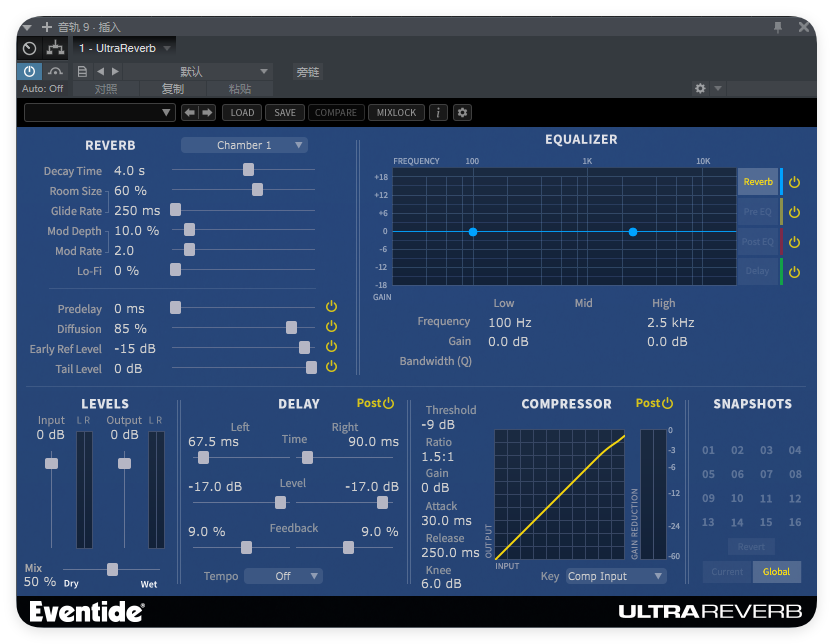Image resolution: width=833 pixels, height=644 pixels.
Task: Load previous Eventide preset with left arrow
Action: pyautogui.click(x=190, y=113)
